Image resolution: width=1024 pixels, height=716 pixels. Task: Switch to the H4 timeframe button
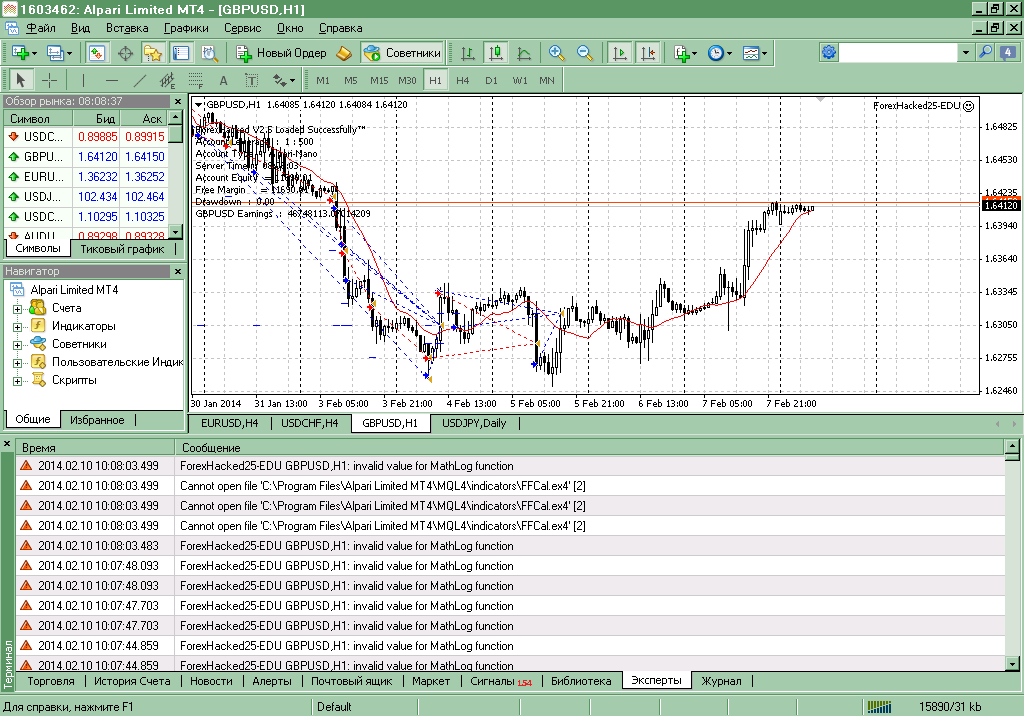(462, 80)
